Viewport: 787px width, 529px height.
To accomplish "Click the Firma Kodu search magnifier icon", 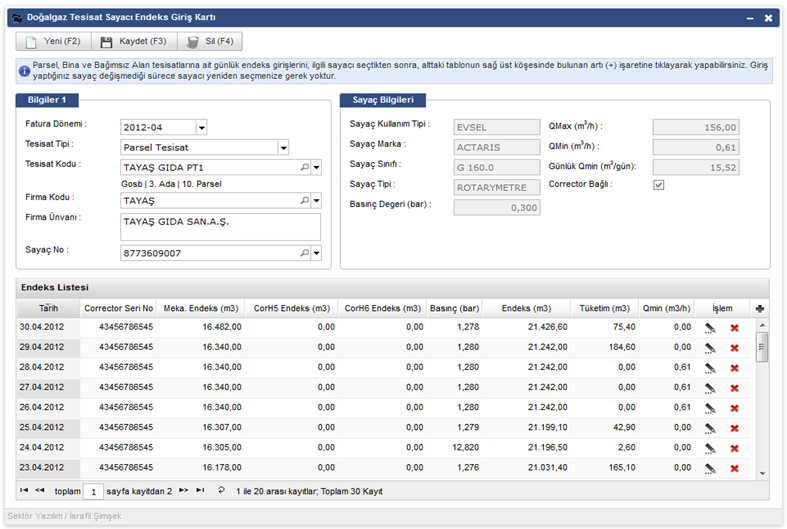I will point(305,200).
